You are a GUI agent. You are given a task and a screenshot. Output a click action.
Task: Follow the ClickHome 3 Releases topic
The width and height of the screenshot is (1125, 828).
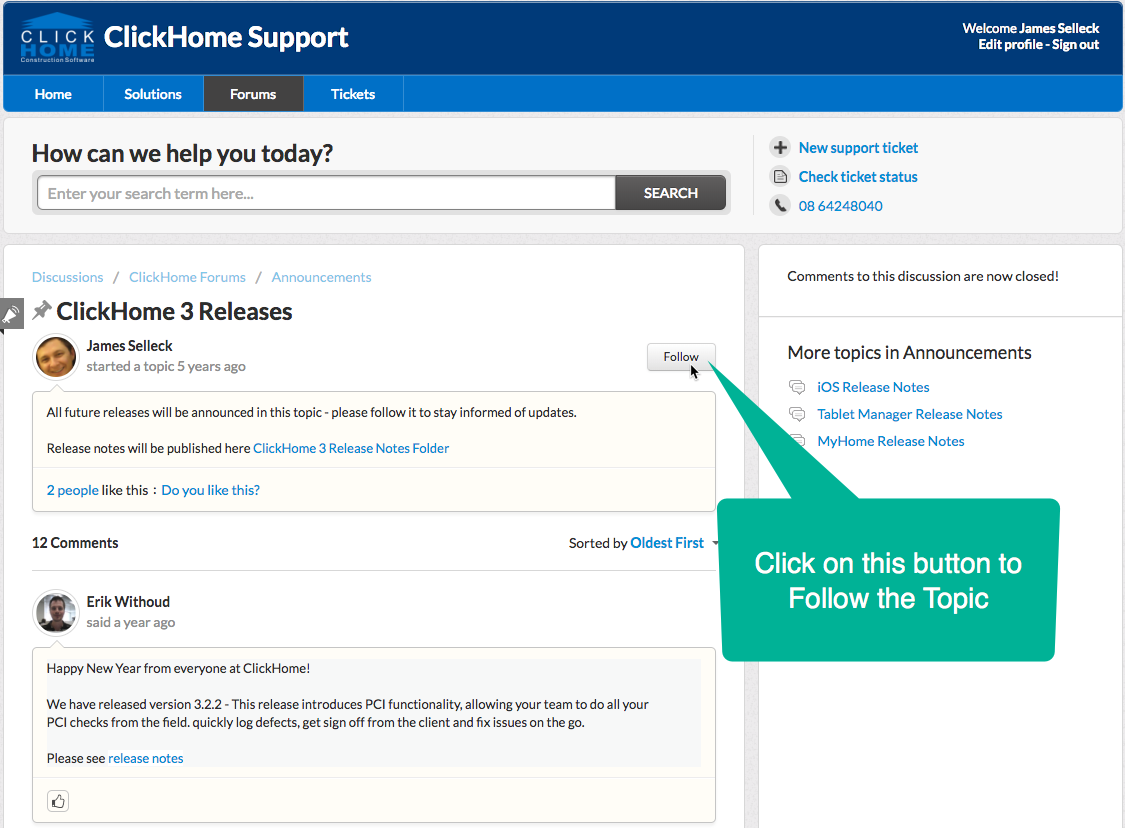coord(680,356)
